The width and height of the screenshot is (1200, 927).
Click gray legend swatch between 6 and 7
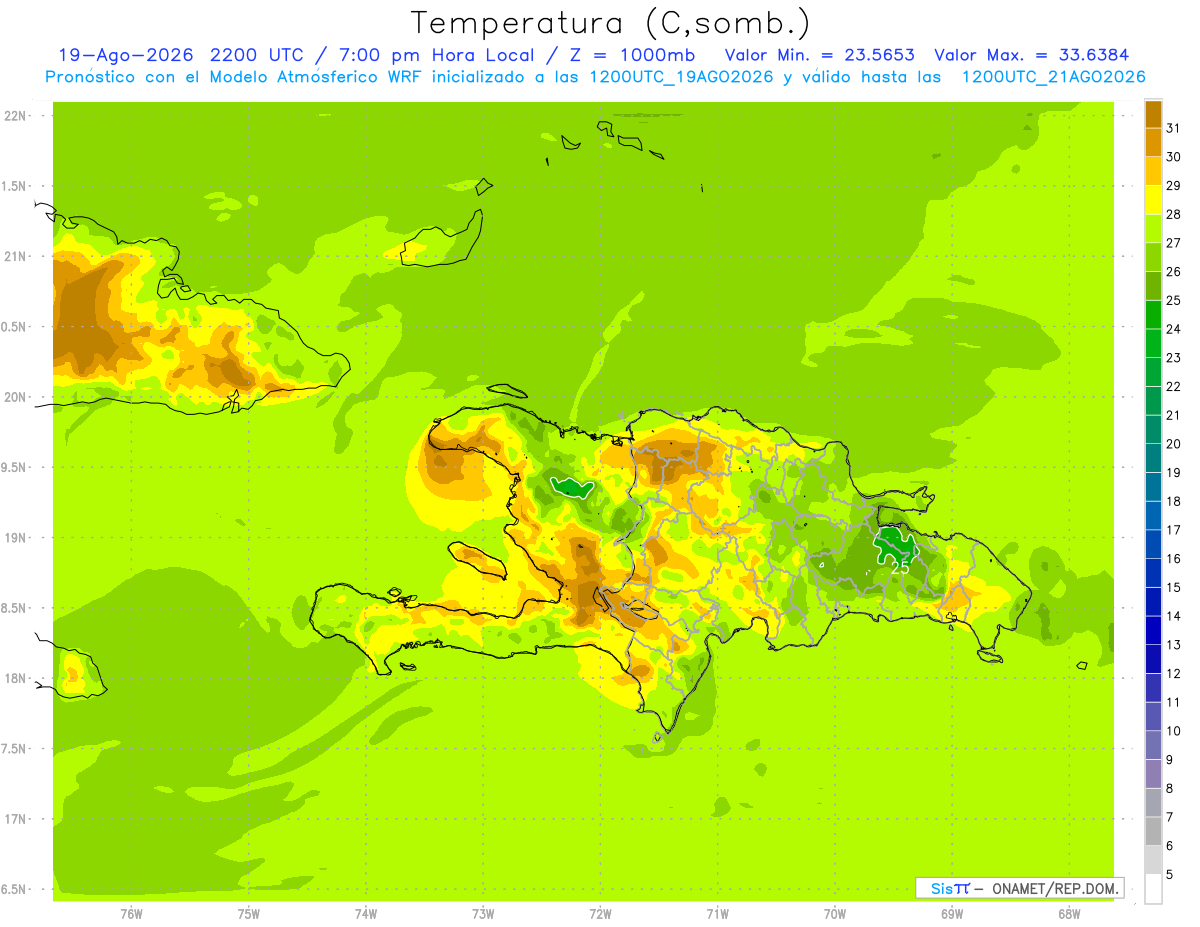(x=1153, y=832)
